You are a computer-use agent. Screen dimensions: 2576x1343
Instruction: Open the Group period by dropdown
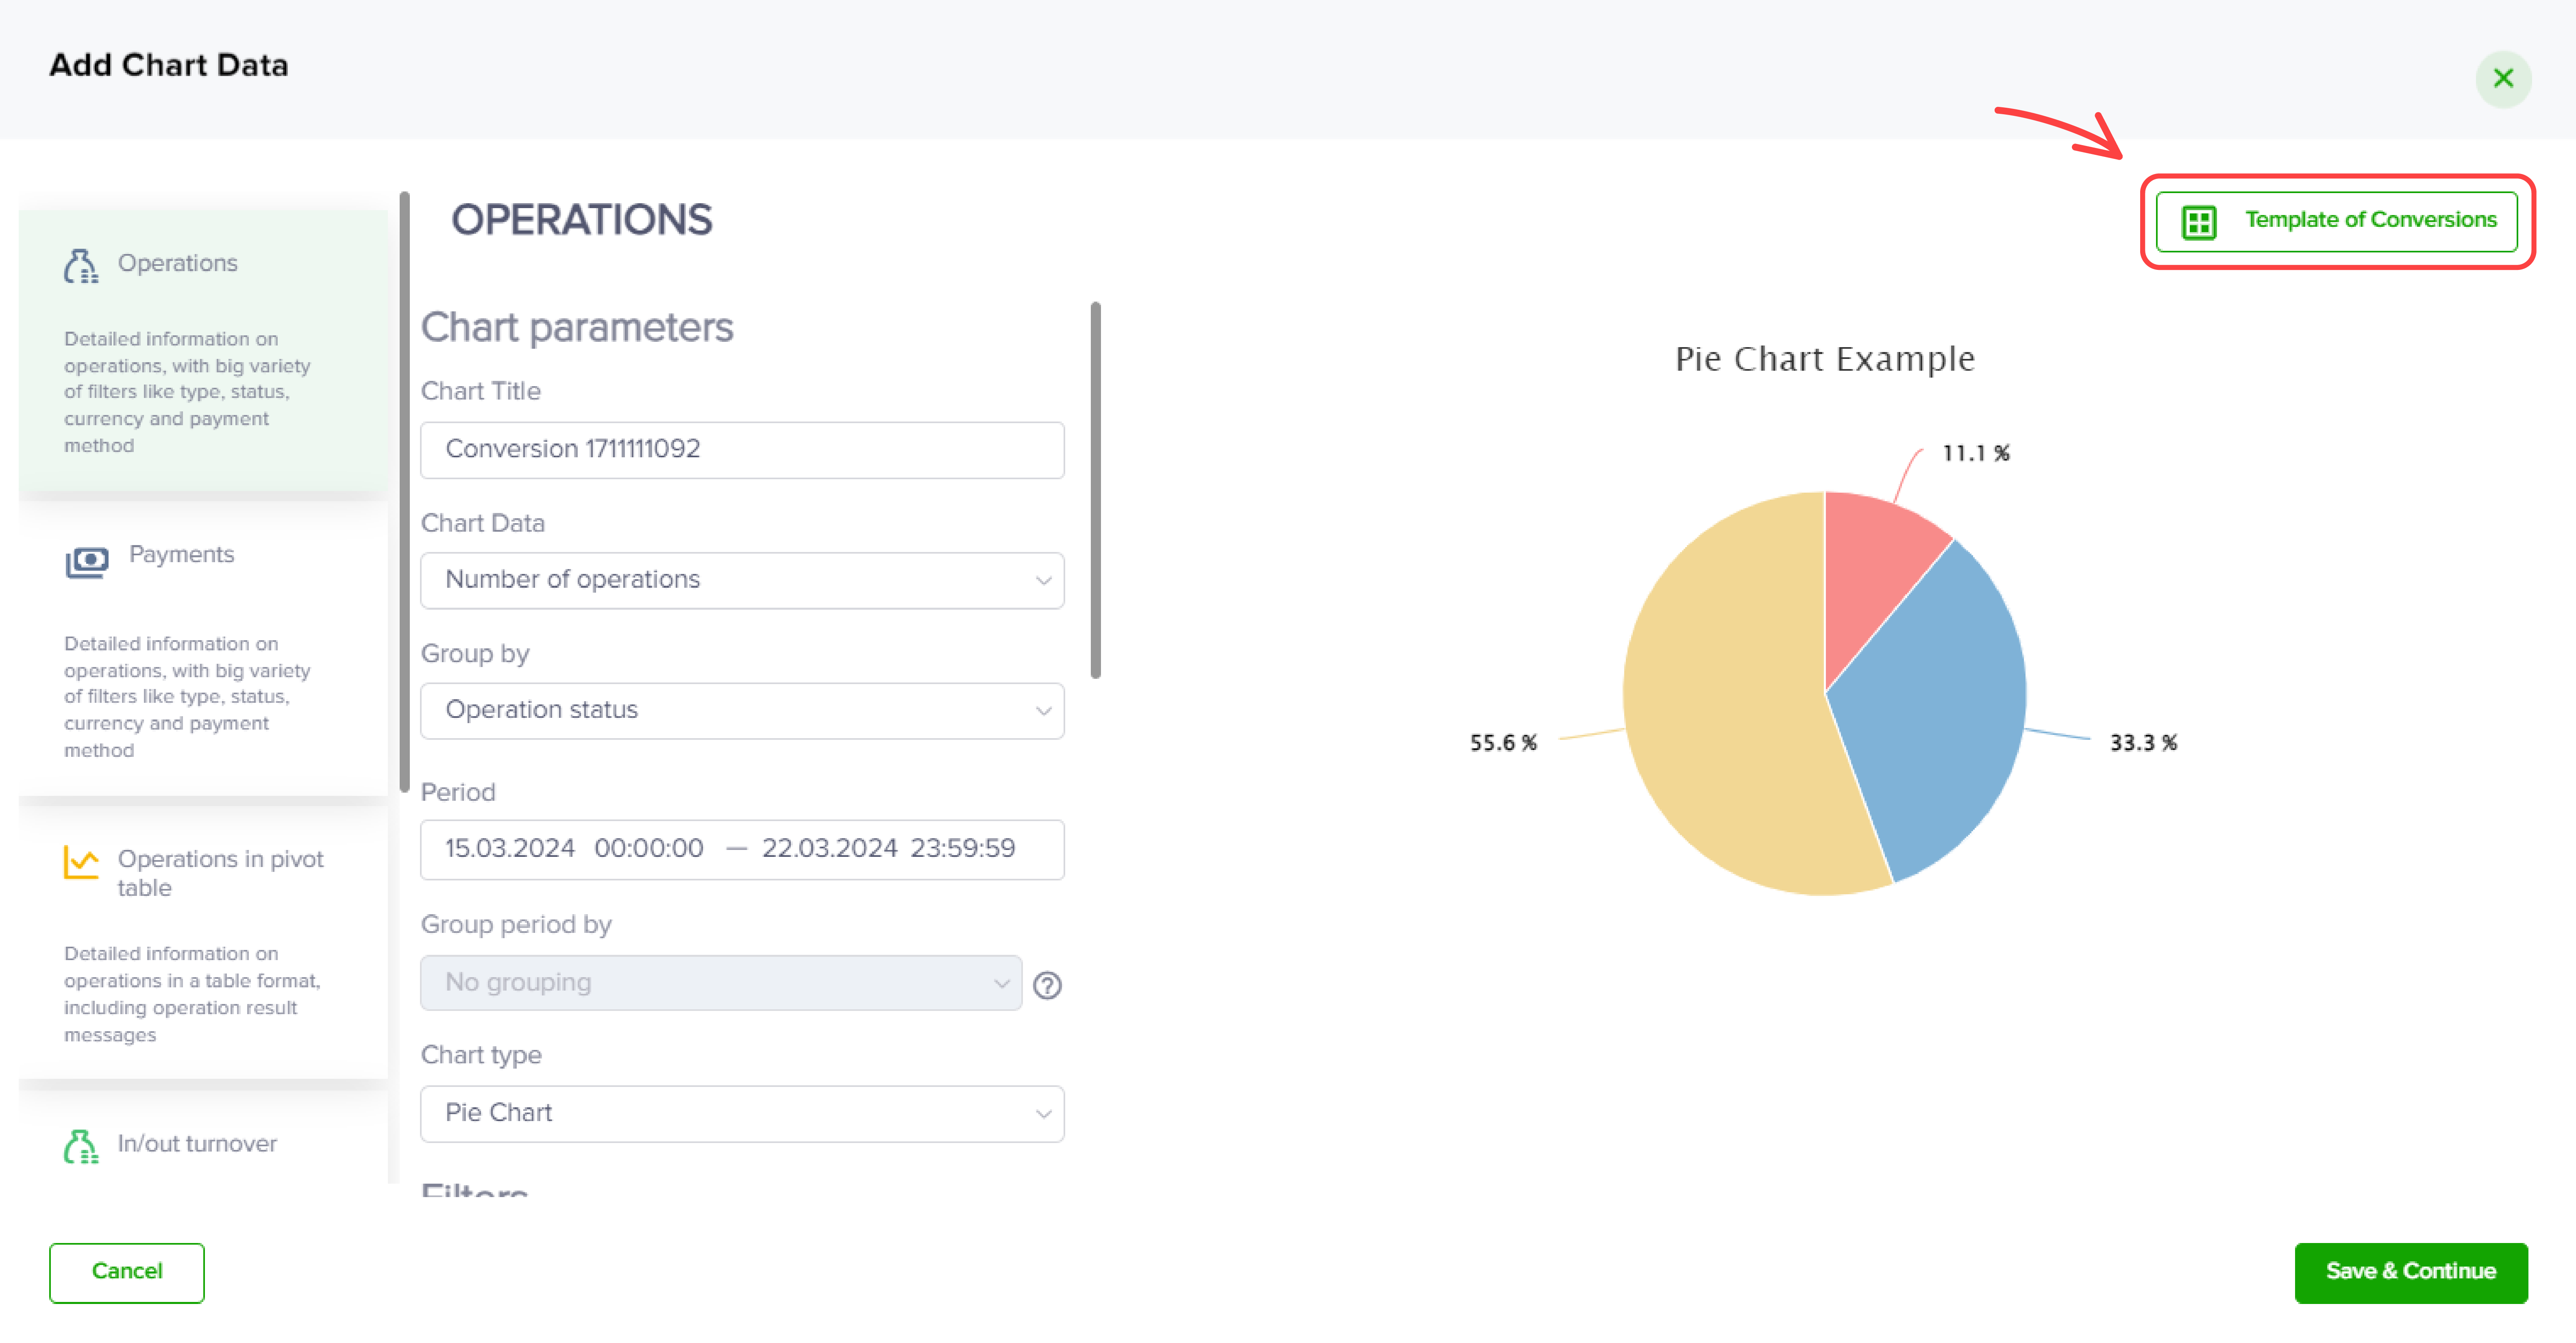click(721, 983)
